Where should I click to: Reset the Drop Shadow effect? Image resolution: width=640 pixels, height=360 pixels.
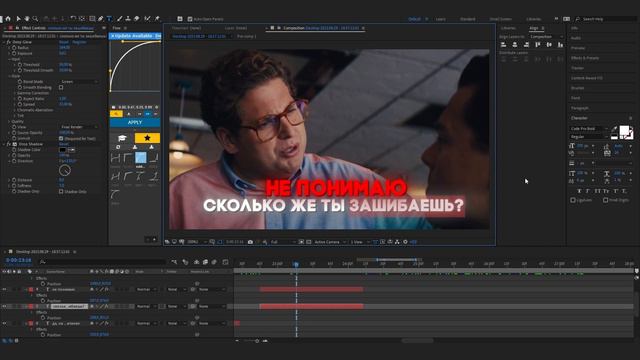pyautogui.click(x=64, y=144)
